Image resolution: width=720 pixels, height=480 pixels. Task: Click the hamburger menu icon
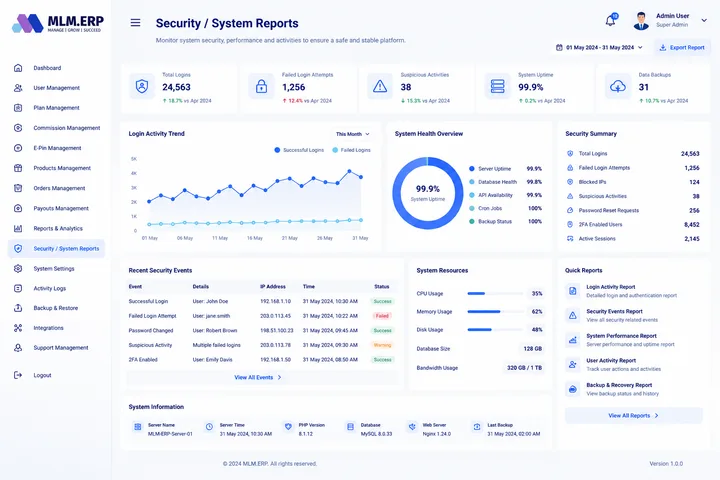(135, 23)
